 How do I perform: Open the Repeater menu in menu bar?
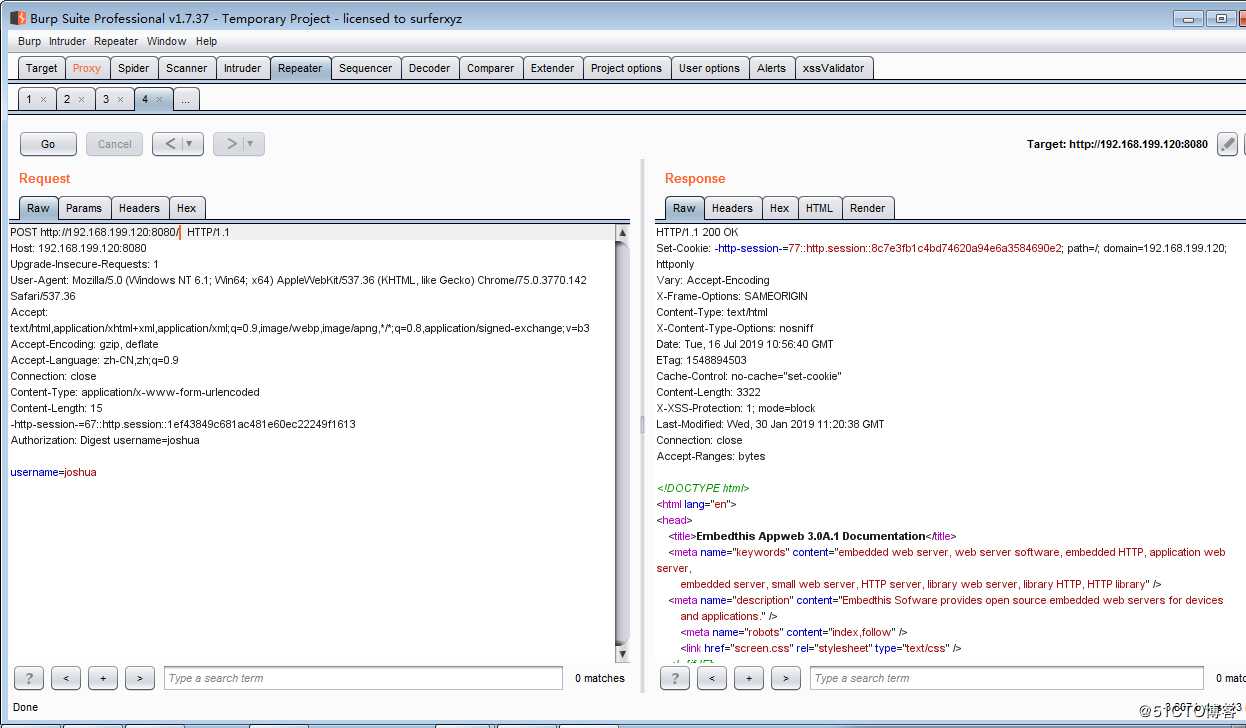(x=116, y=41)
